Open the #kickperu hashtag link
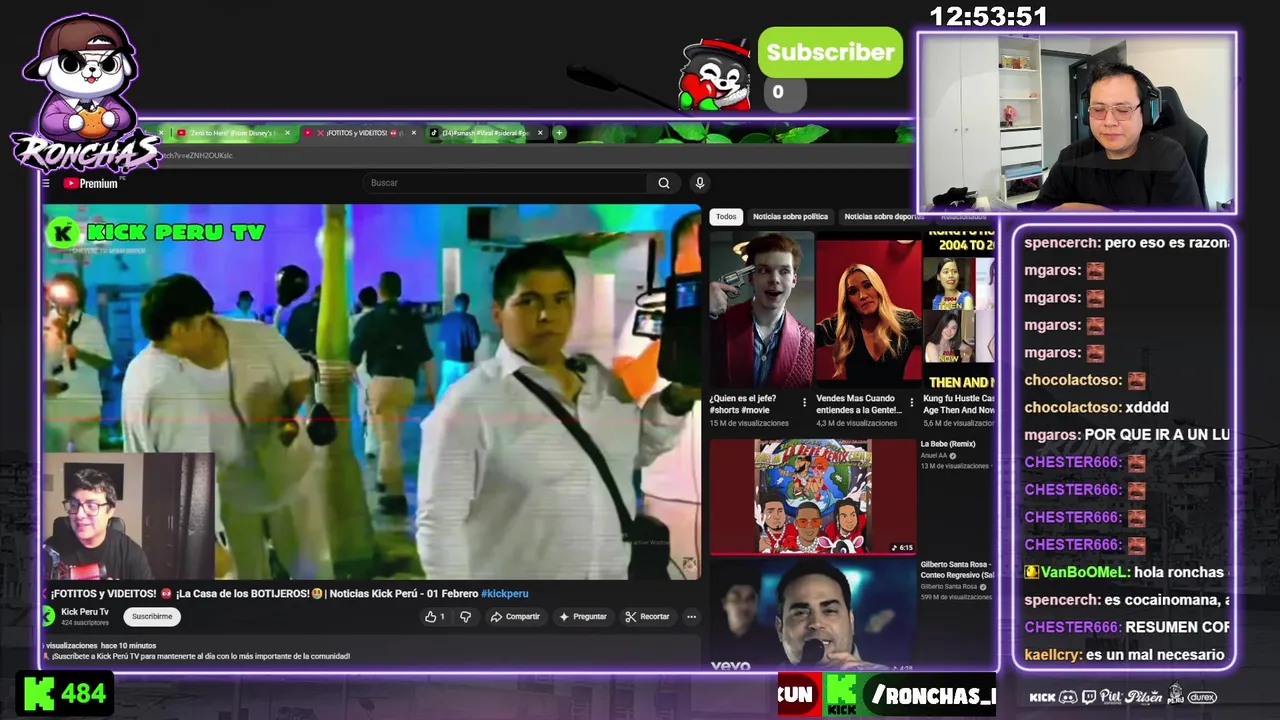Image resolution: width=1280 pixels, height=720 pixels. pyautogui.click(x=505, y=593)
